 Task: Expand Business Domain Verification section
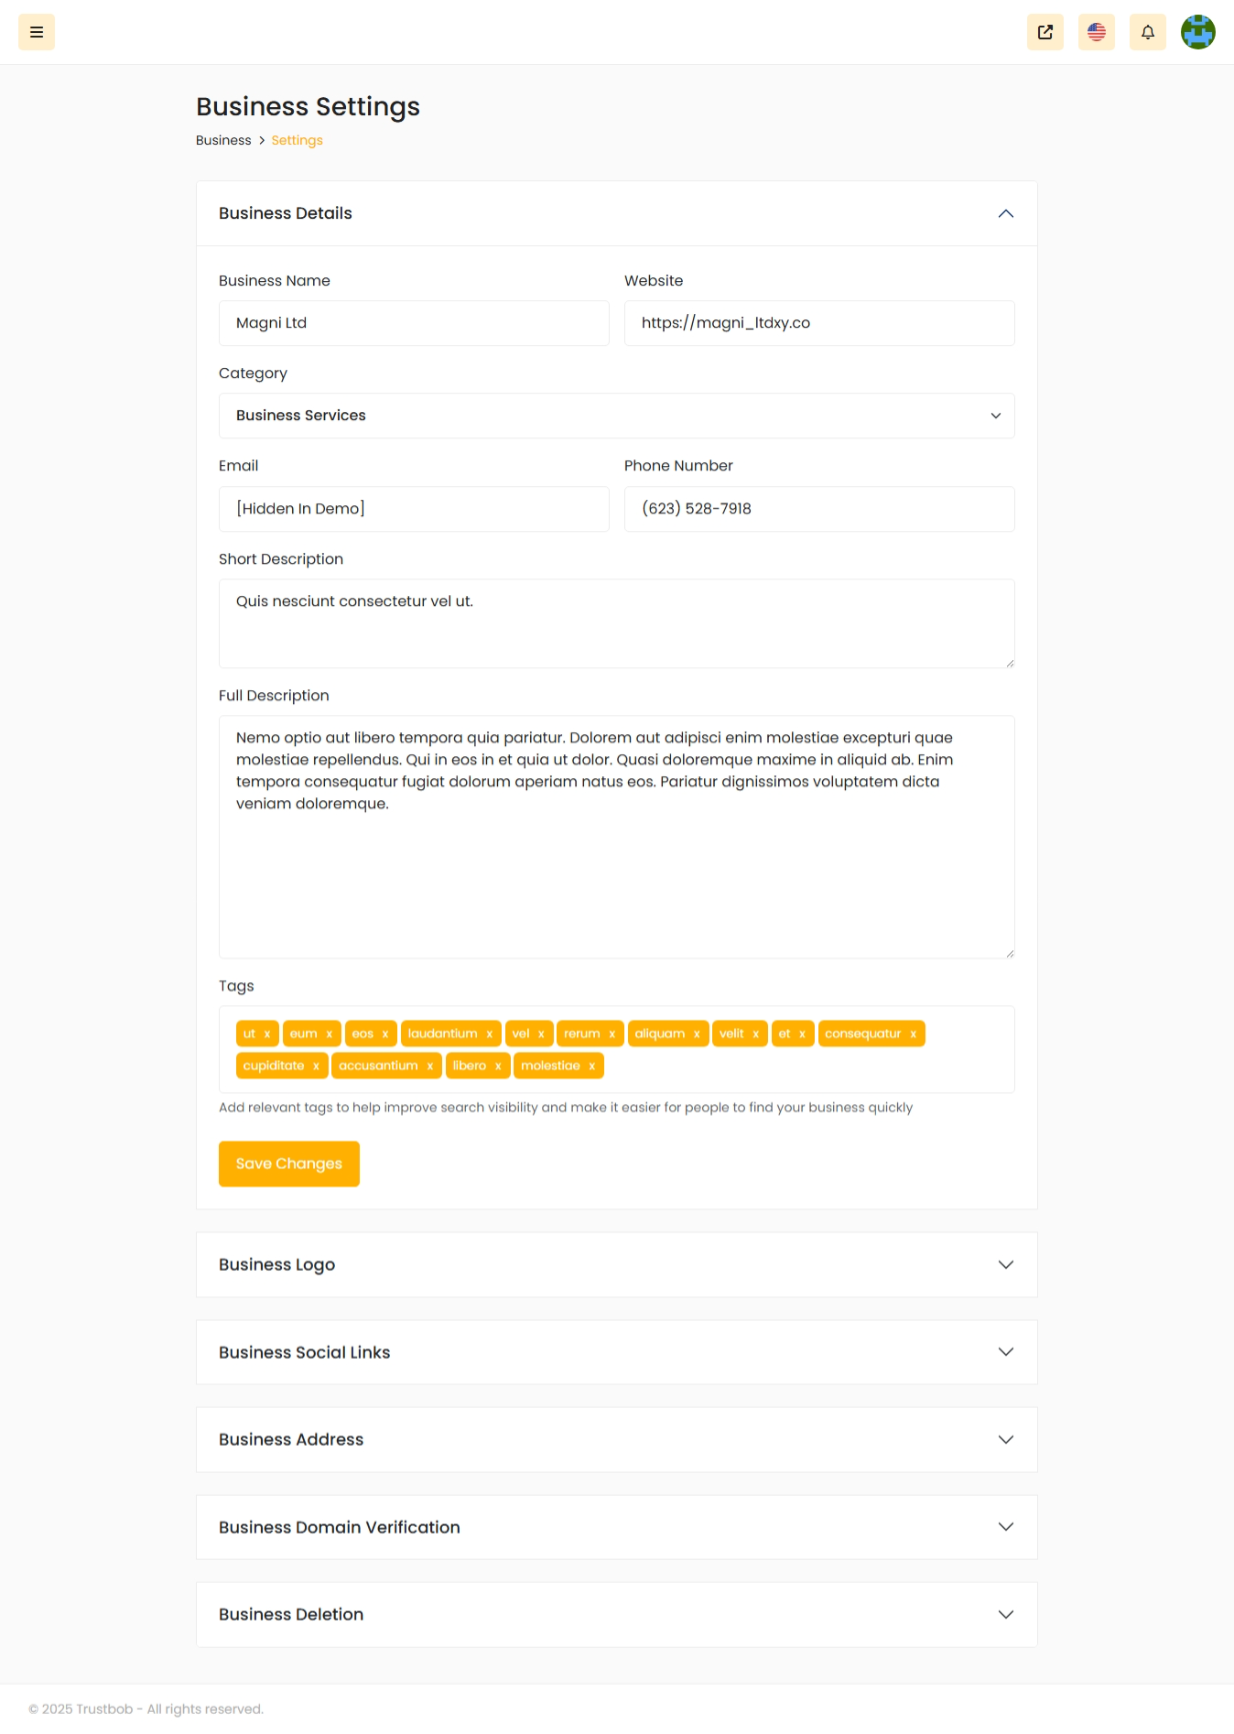tap(616, 1527)
